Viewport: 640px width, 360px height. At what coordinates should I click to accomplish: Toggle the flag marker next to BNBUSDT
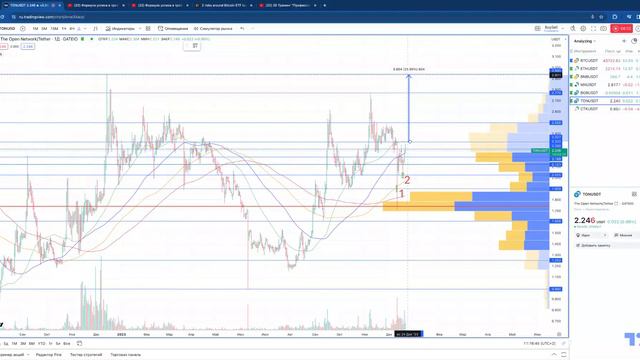[x=571, y=77]
